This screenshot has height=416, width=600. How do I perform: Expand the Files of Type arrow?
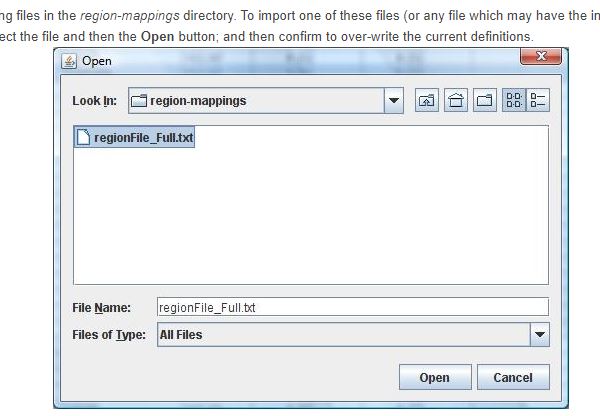(540, 334)
